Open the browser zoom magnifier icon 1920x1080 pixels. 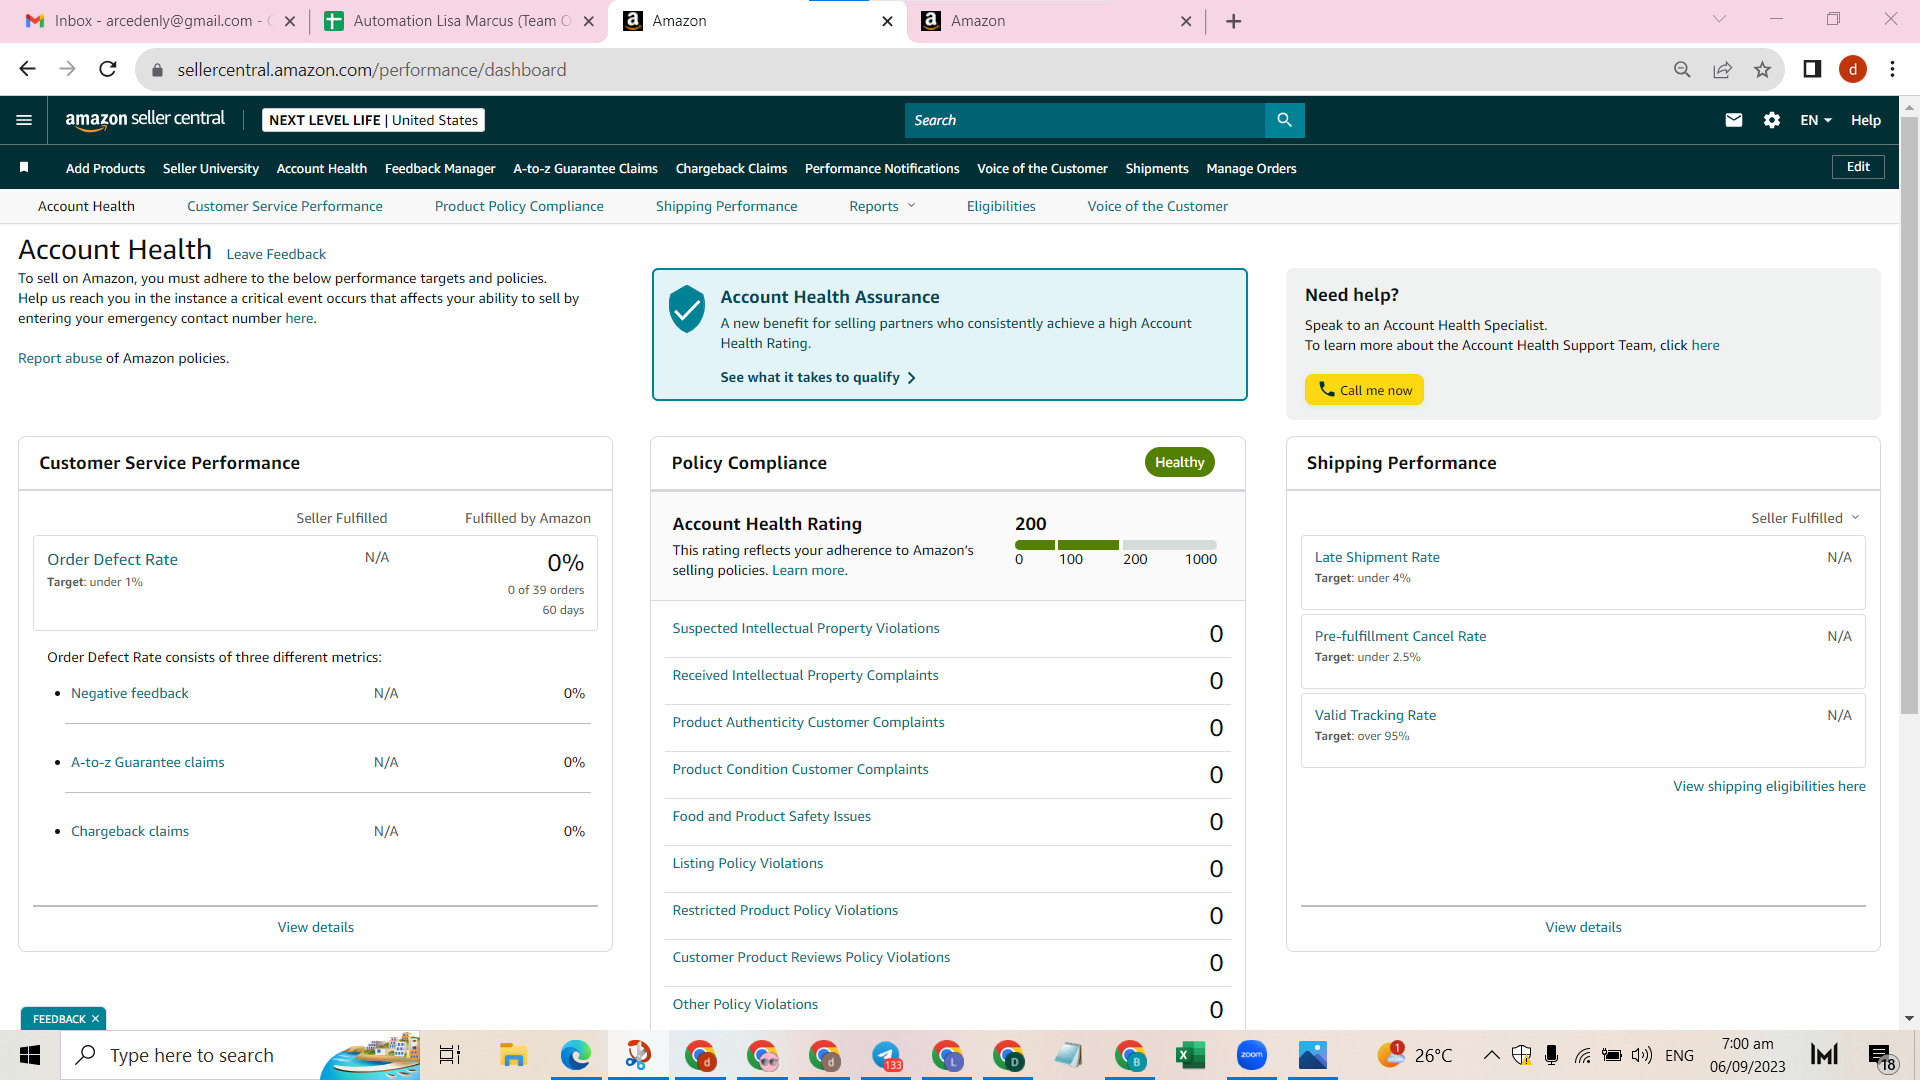click(x=1682, y=69)
